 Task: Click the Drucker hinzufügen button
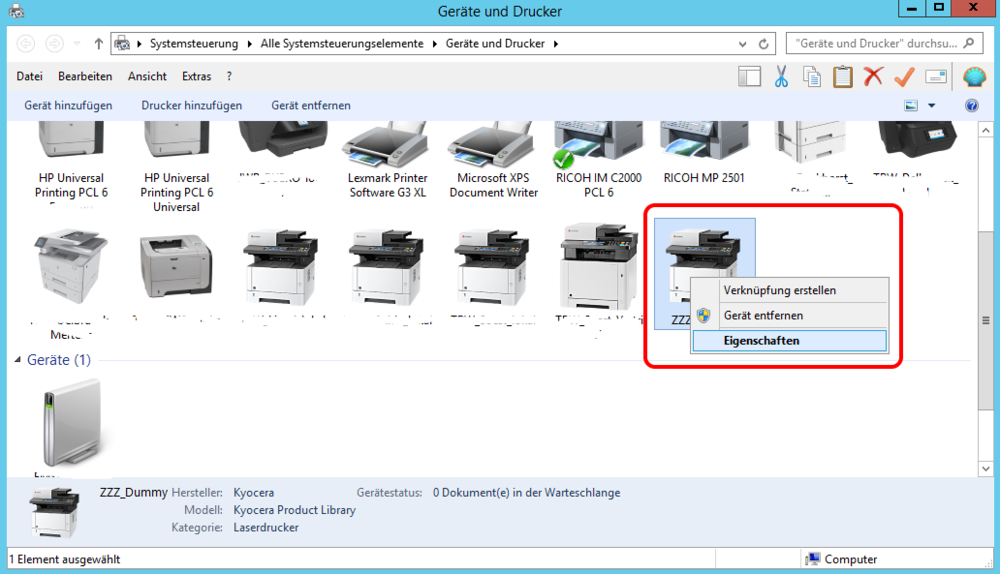click(191, 106)
